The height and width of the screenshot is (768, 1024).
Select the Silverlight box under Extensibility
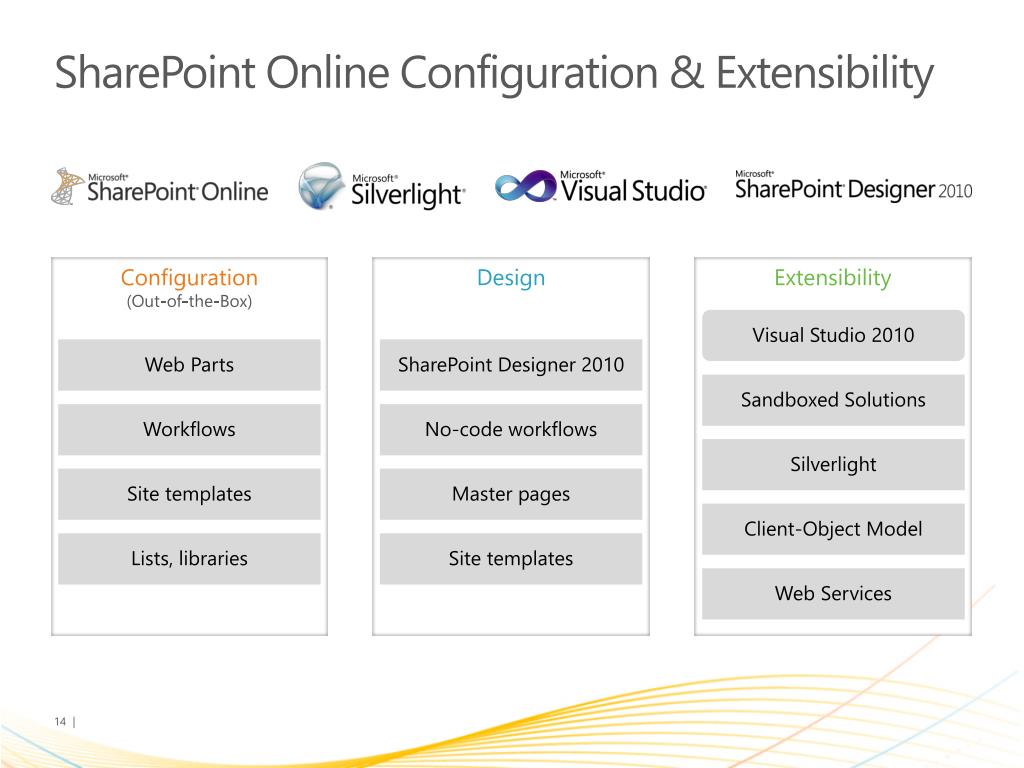(x=833, y=464)
